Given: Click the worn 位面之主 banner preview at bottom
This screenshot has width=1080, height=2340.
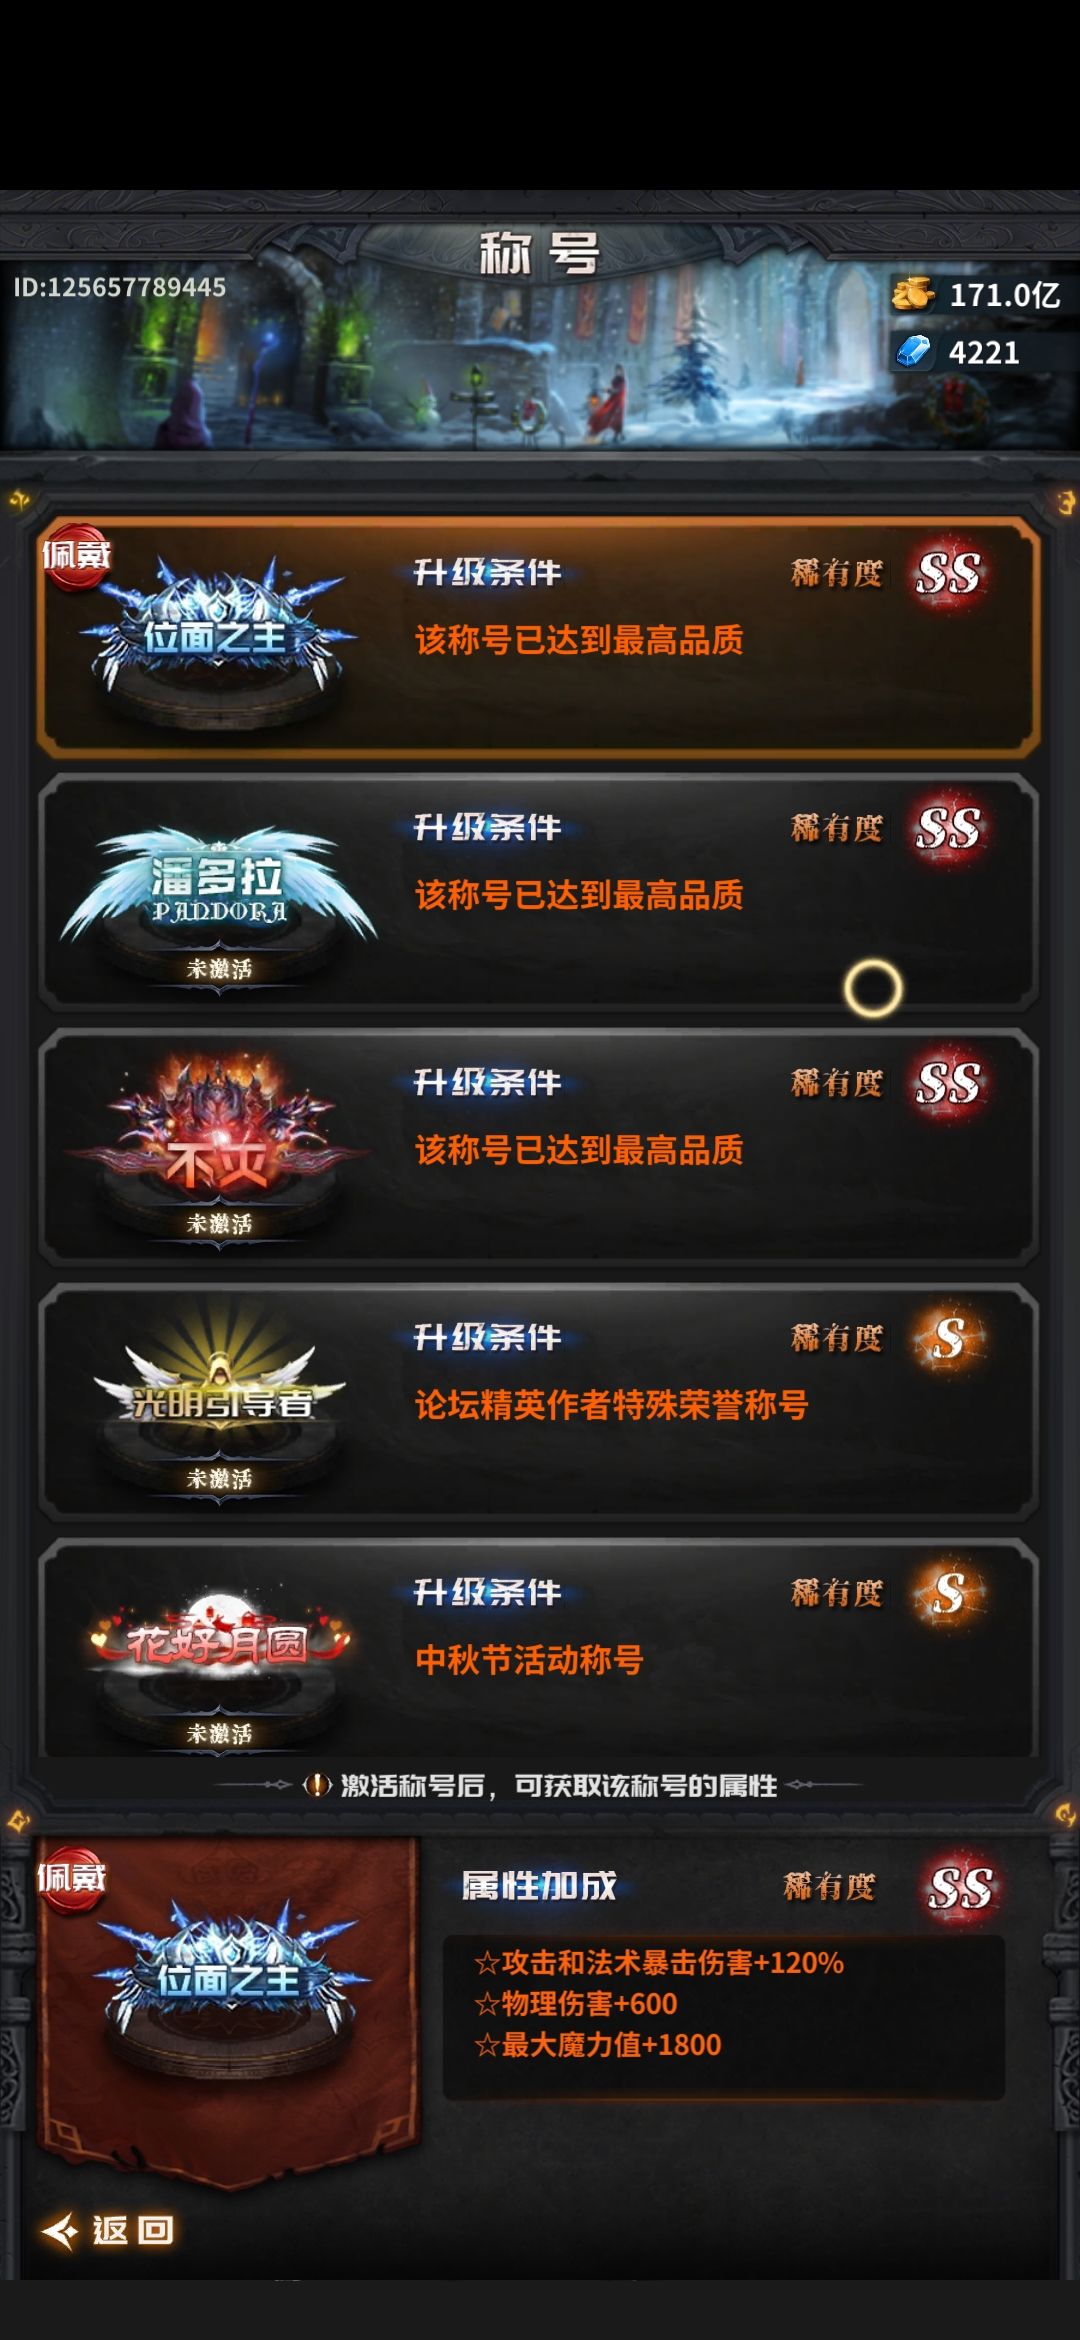Looking at the screenshot, I should [x=228, y=2008].
